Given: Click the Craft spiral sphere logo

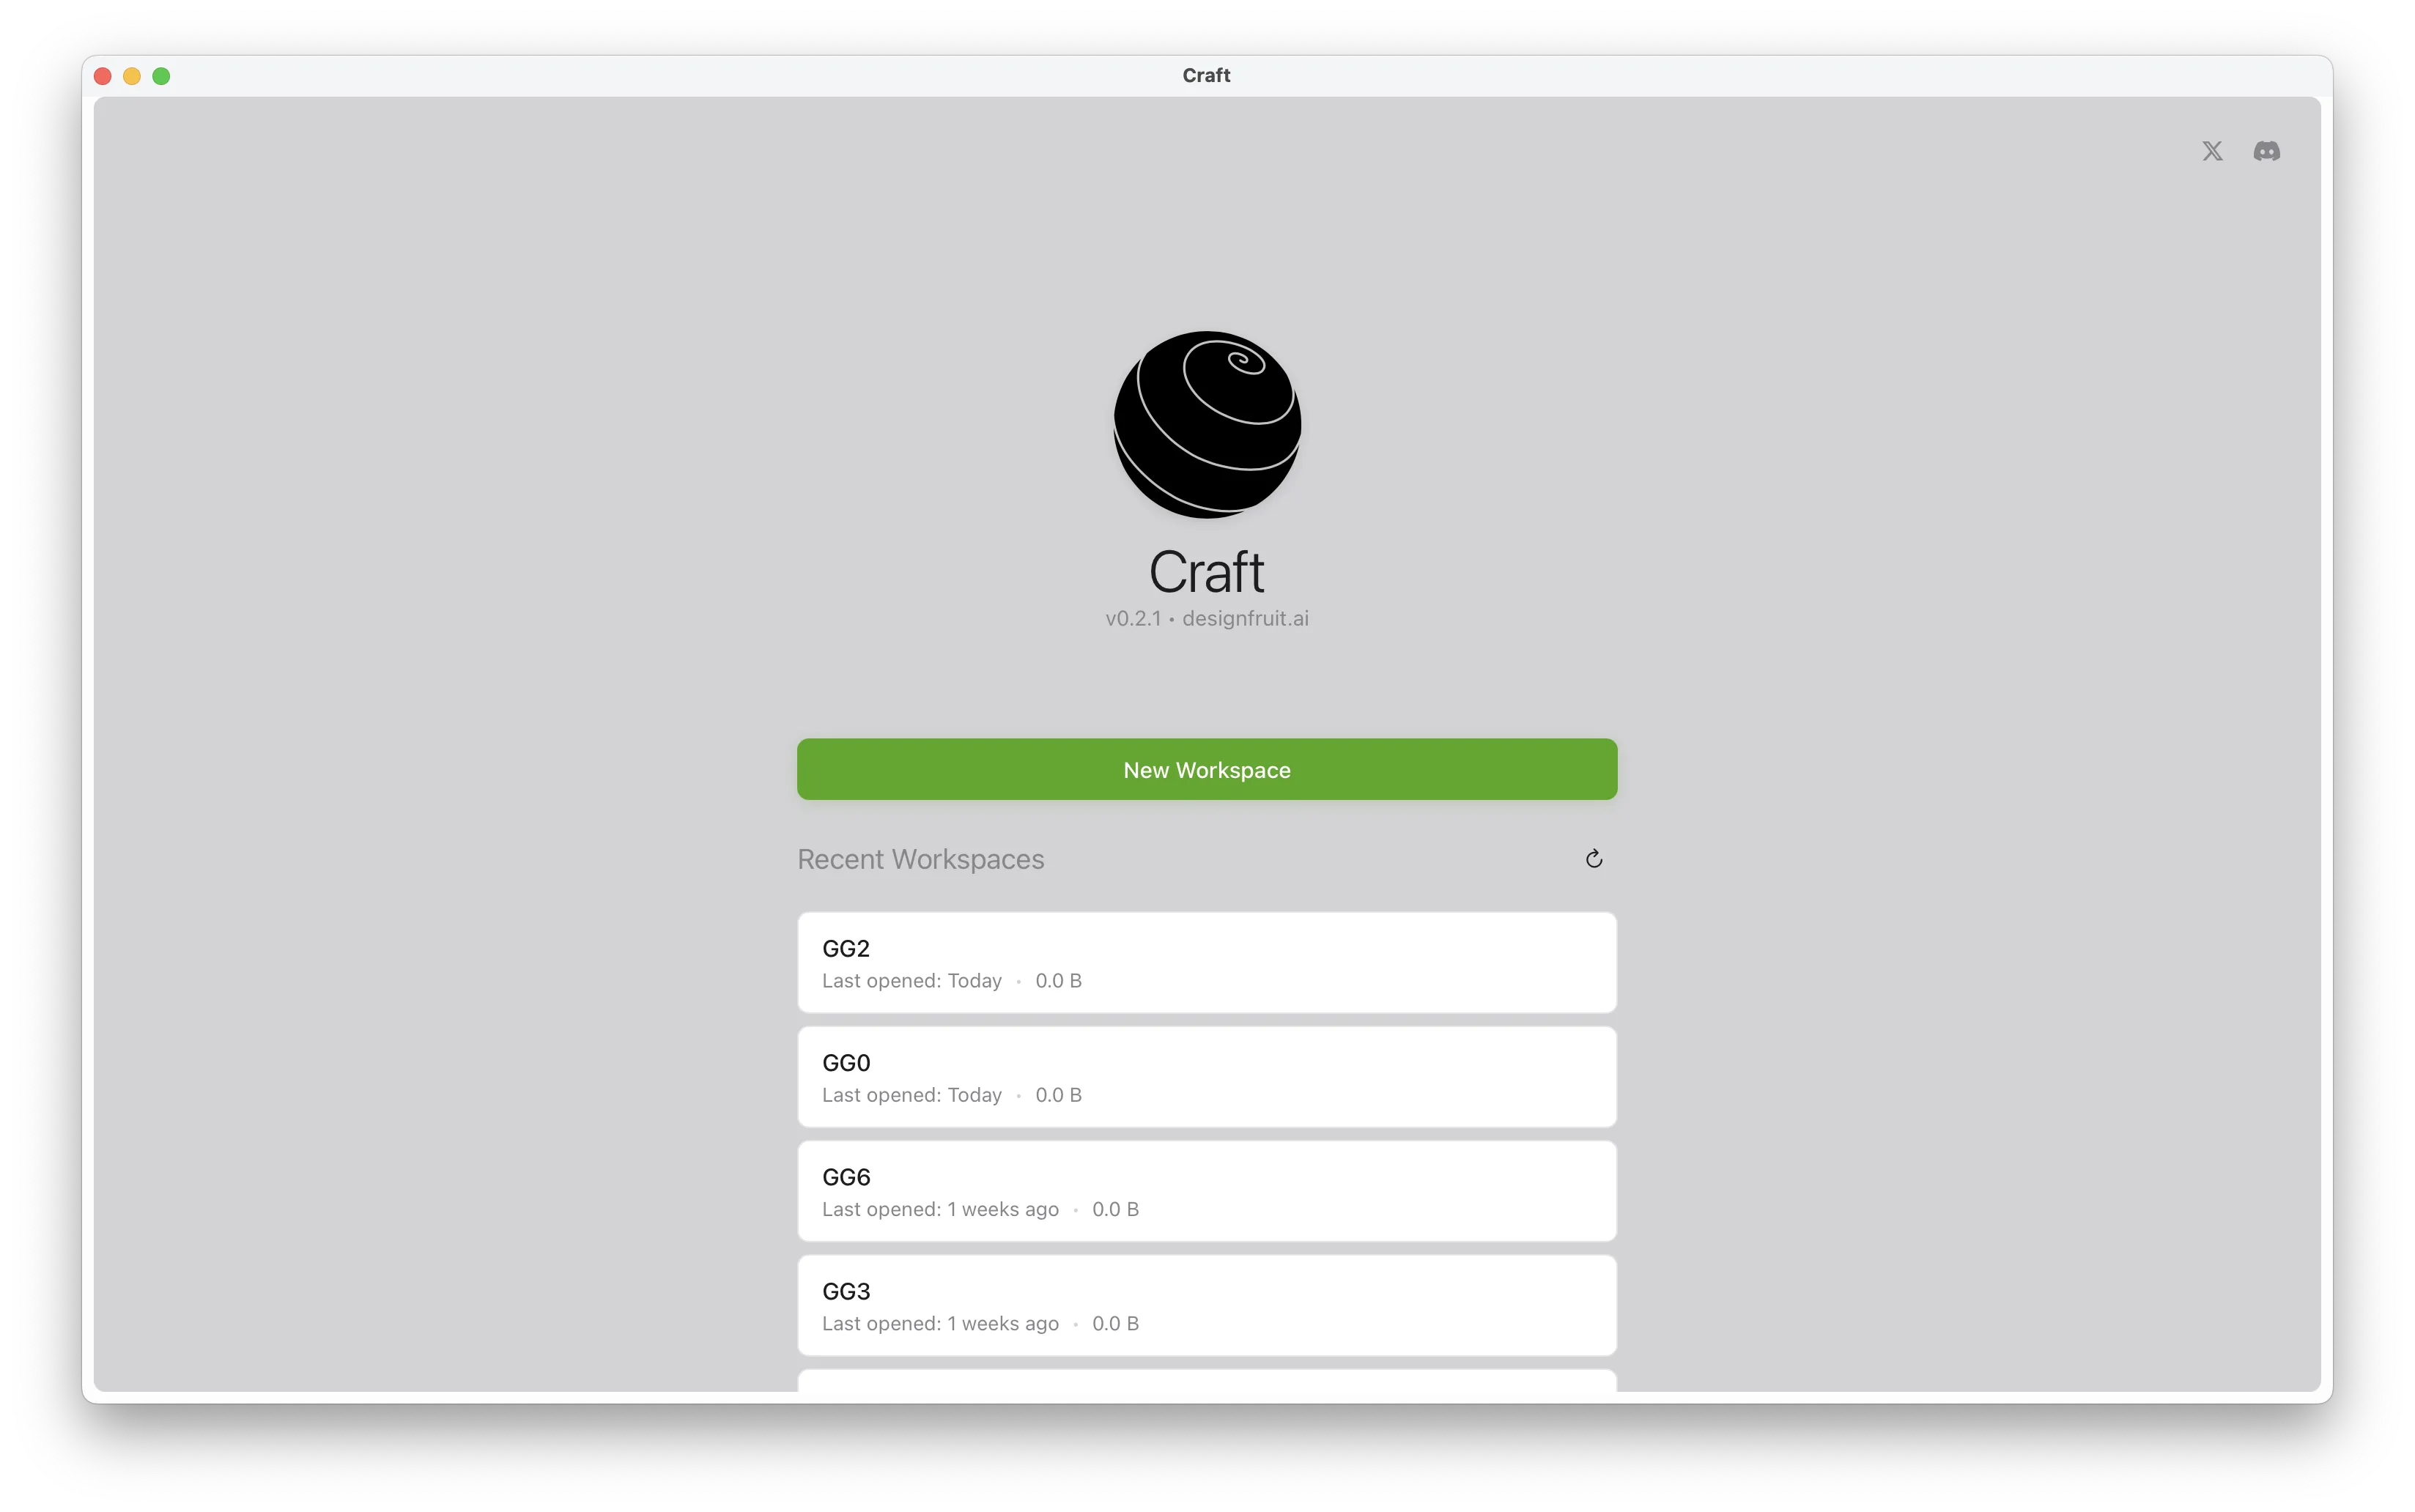Looking at the screenshot, I should pos(1206,424).
